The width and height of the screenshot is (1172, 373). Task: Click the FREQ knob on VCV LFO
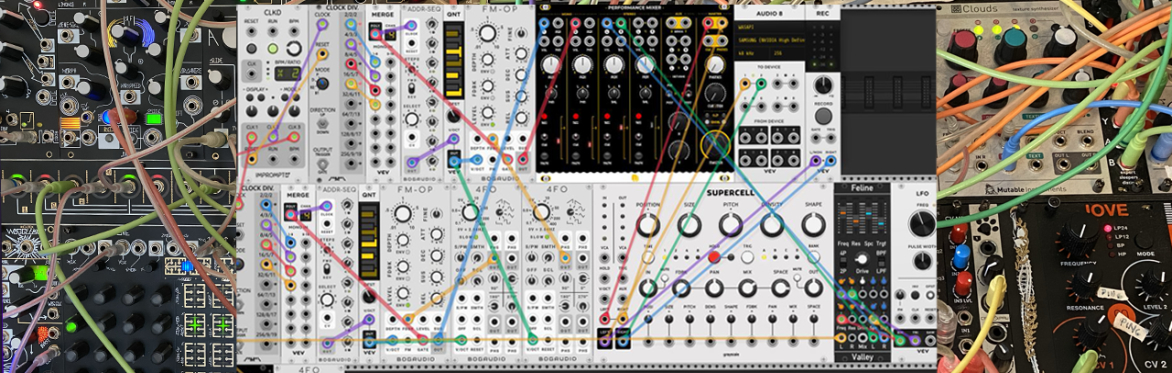pos(922,224)
